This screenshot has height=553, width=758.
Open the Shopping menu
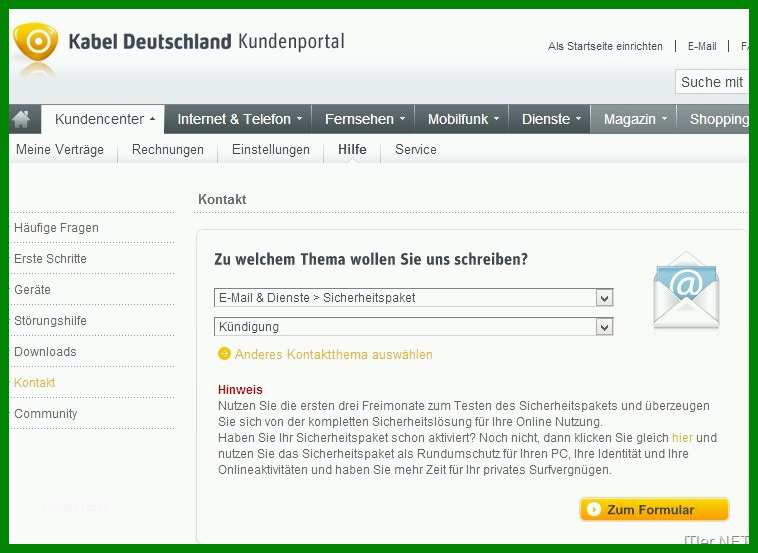tap(714, 119)
